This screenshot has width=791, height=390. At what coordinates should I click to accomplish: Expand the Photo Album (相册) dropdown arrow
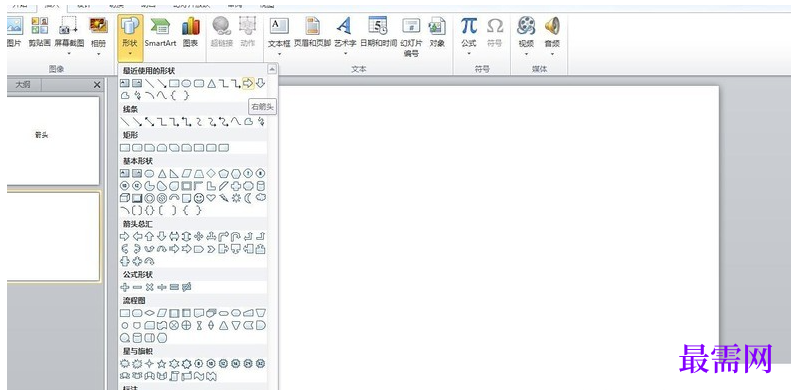(98, 53)
